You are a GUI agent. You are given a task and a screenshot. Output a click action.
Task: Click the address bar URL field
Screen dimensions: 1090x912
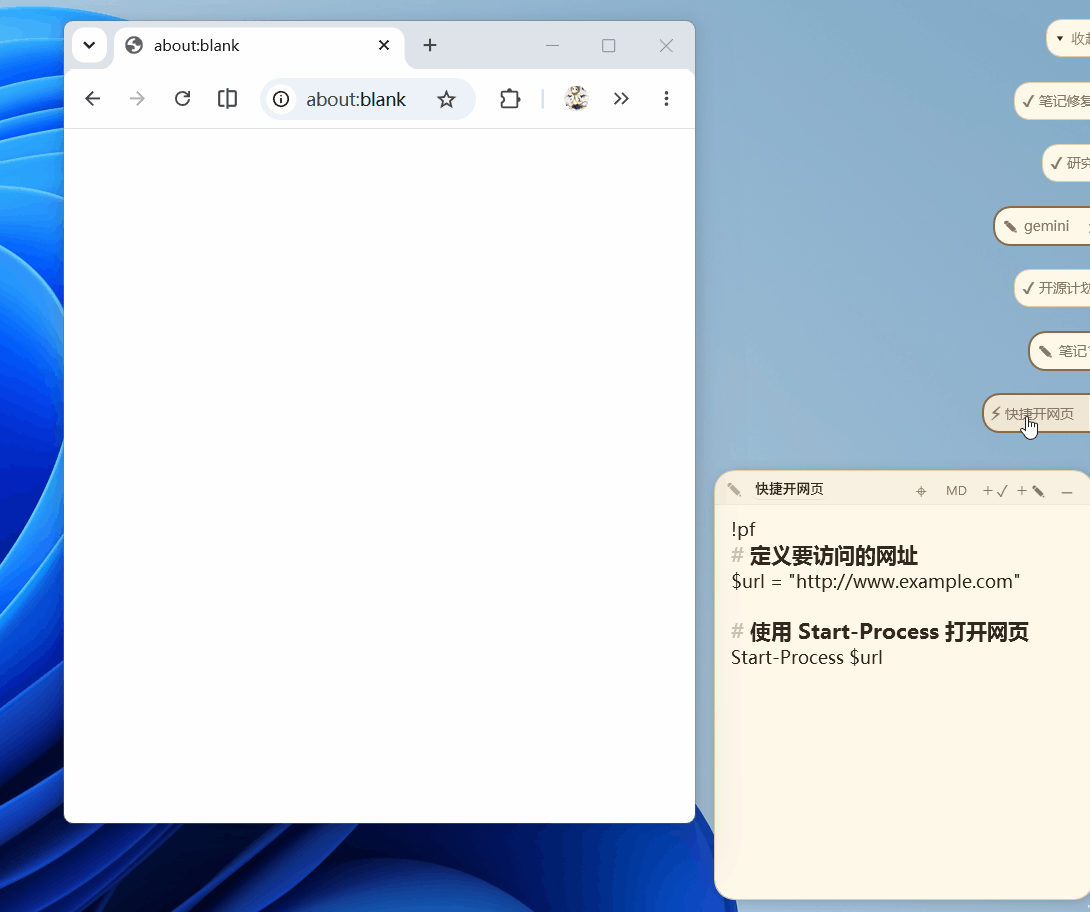click(x=356, y=99)
